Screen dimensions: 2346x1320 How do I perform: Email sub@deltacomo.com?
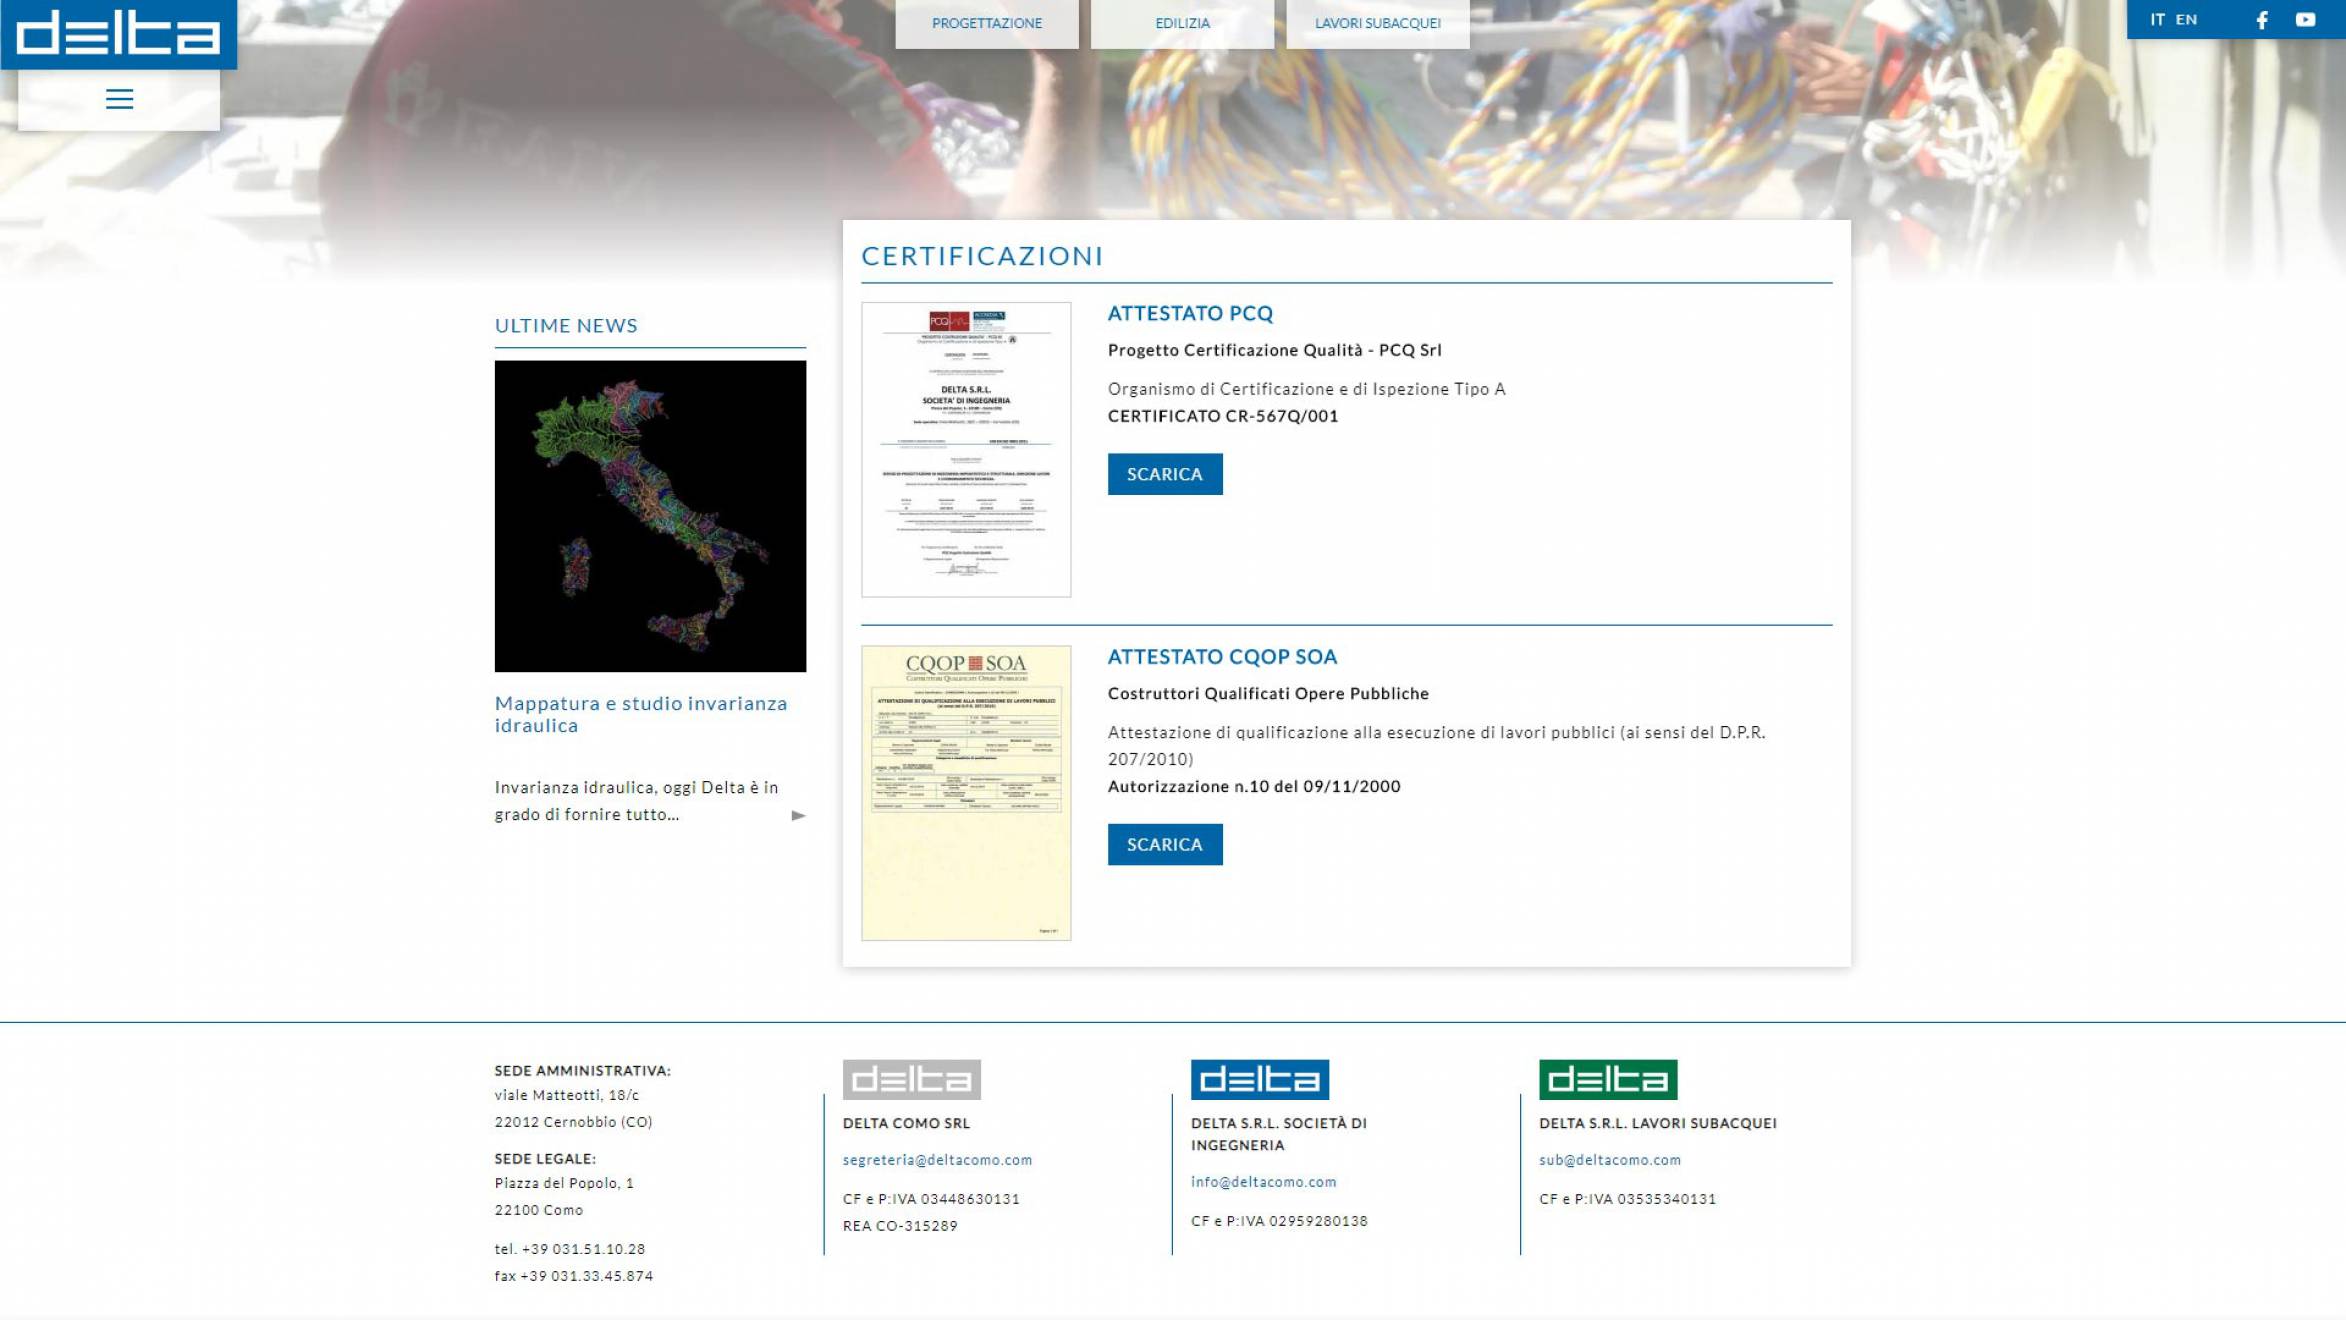(1609, 1160)
